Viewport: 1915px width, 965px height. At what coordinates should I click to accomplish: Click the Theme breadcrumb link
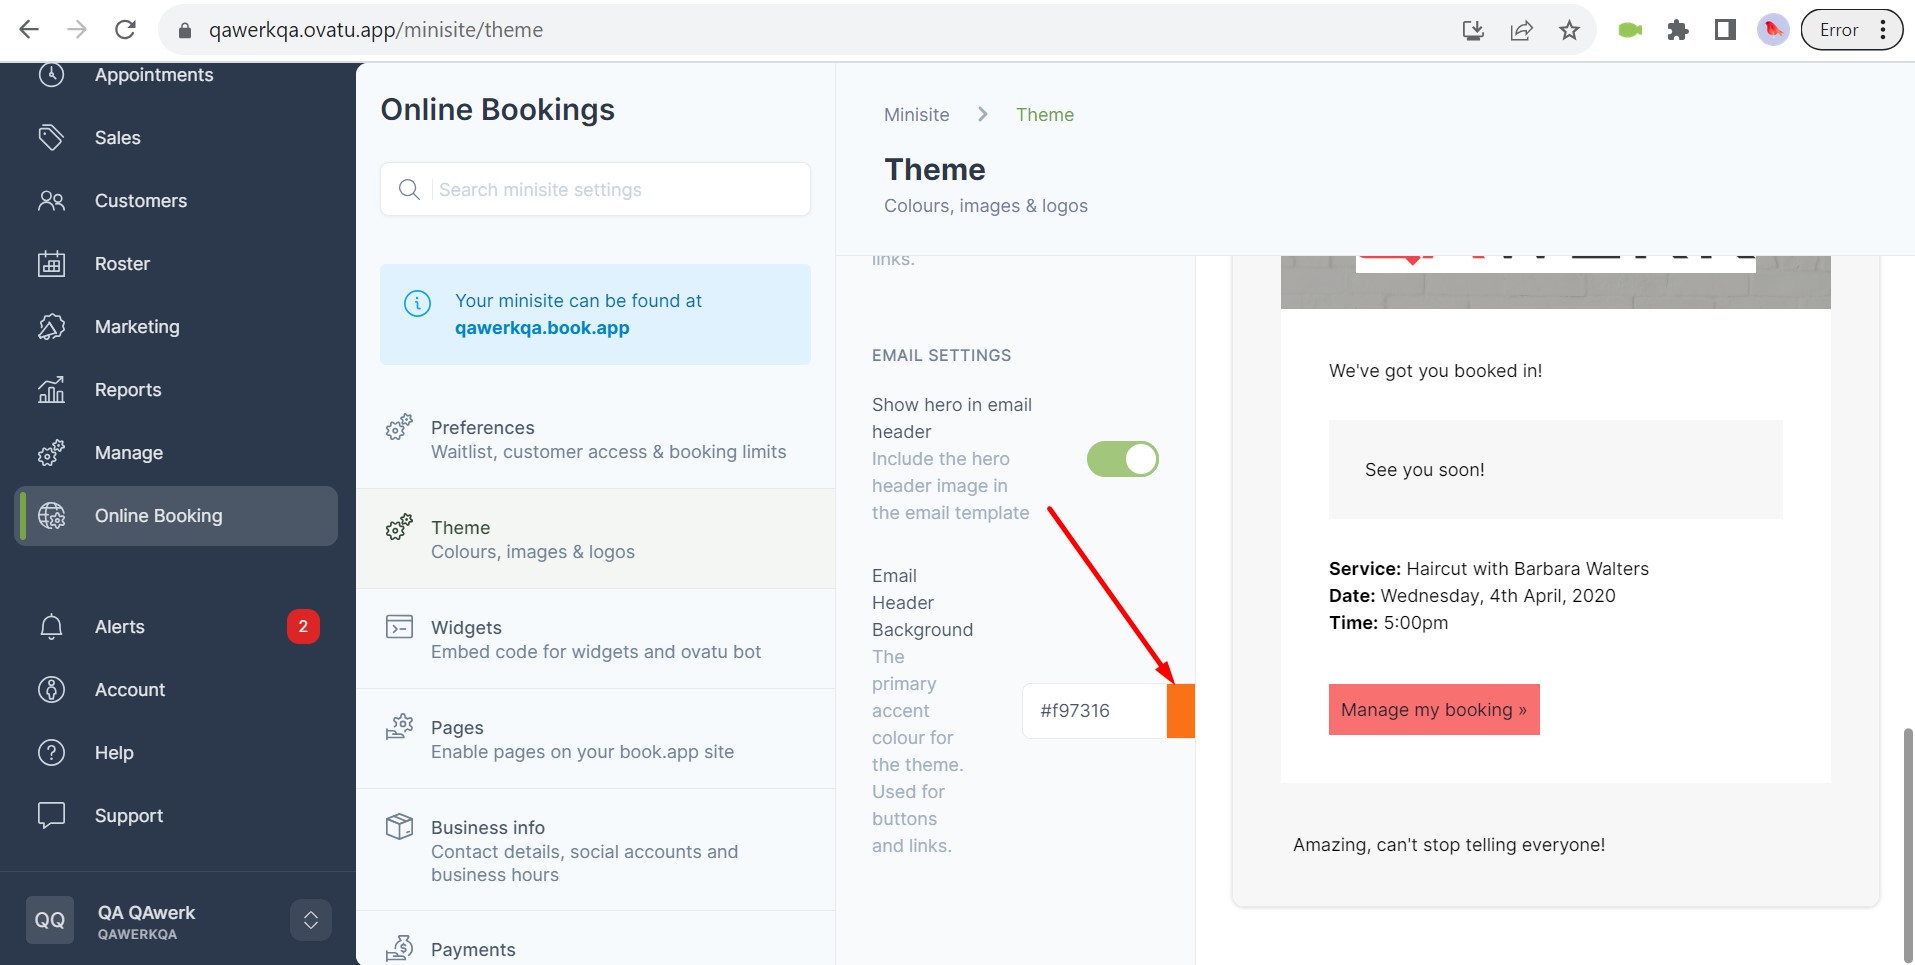(1045, 115)
